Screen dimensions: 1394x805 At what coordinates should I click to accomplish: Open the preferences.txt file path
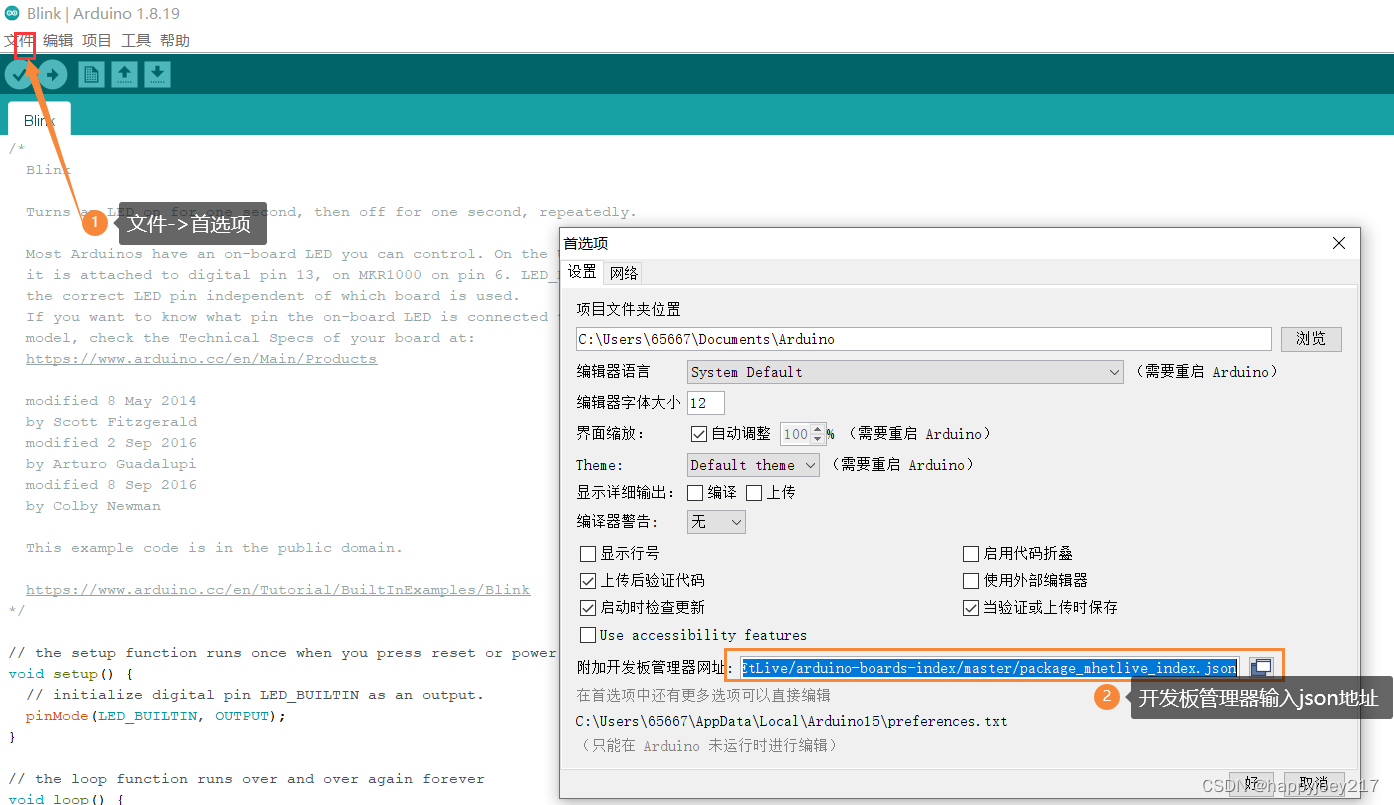tap(791, 721)
